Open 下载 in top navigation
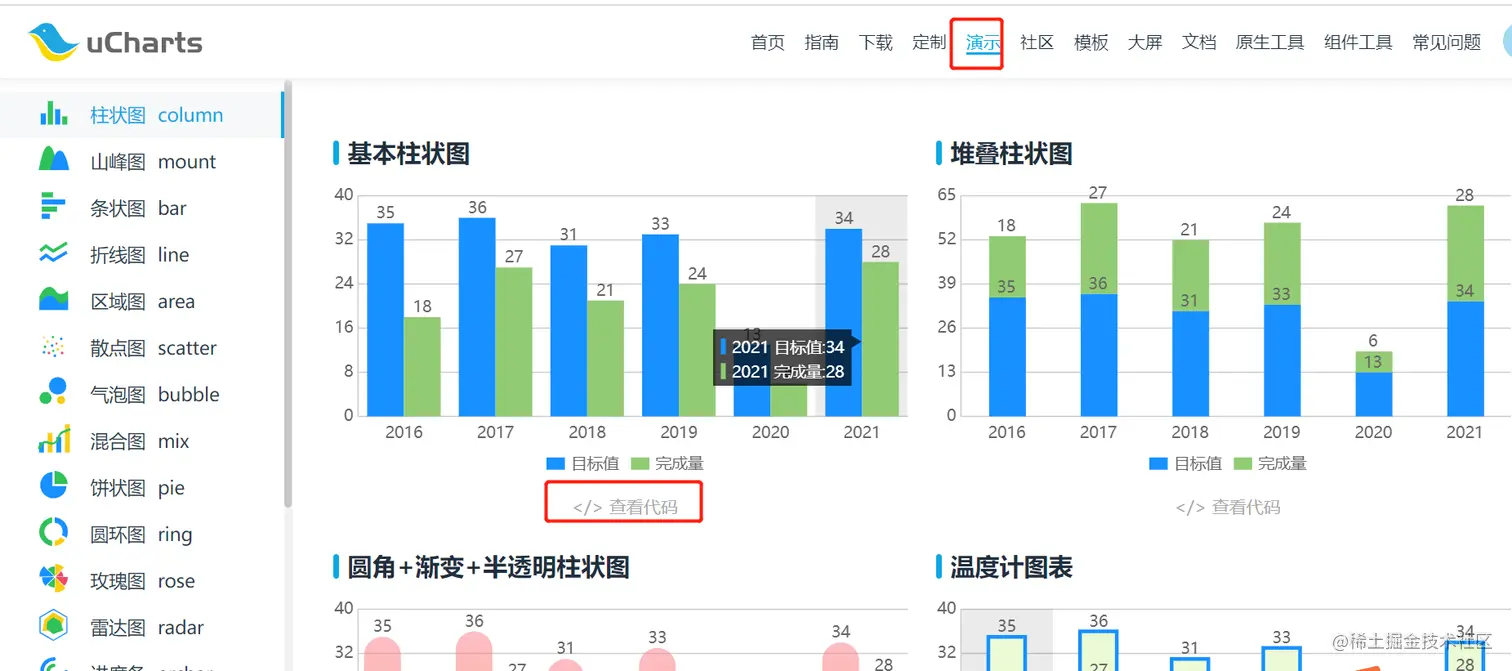This screenshot has height=671, width=1512. click(876, 42)
